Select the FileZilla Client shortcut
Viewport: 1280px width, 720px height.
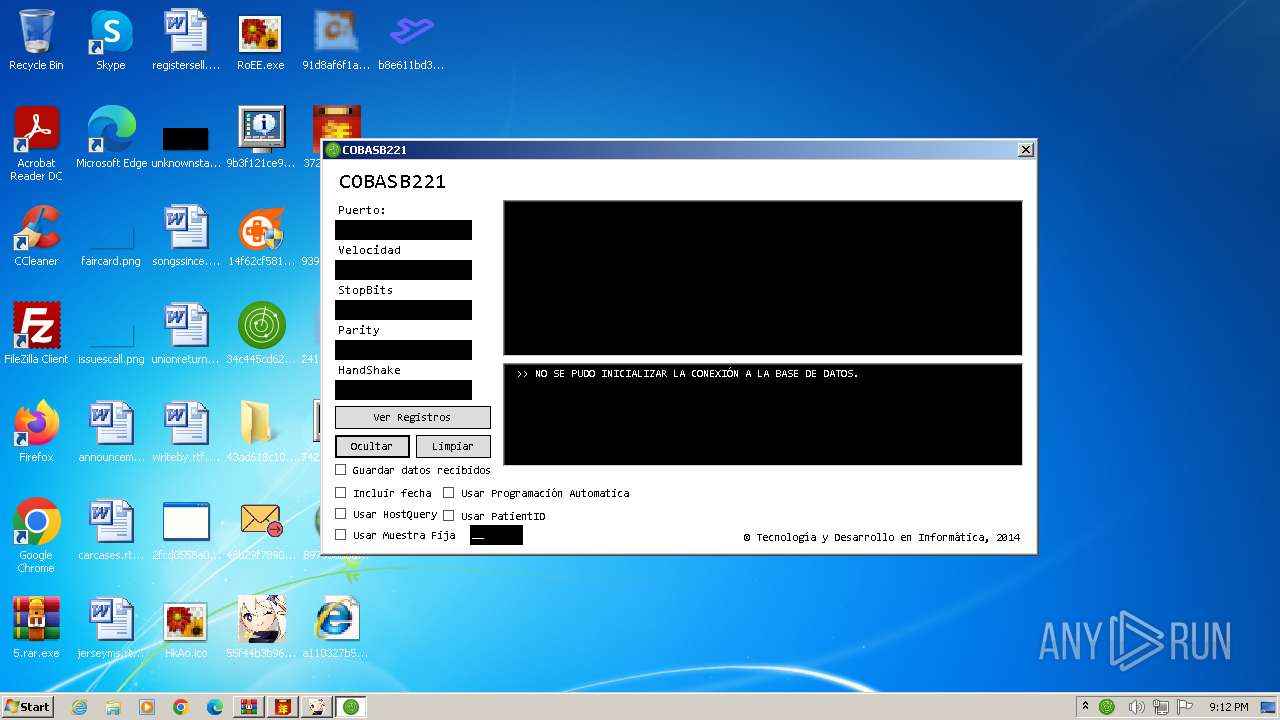click(x=36, y=334)
